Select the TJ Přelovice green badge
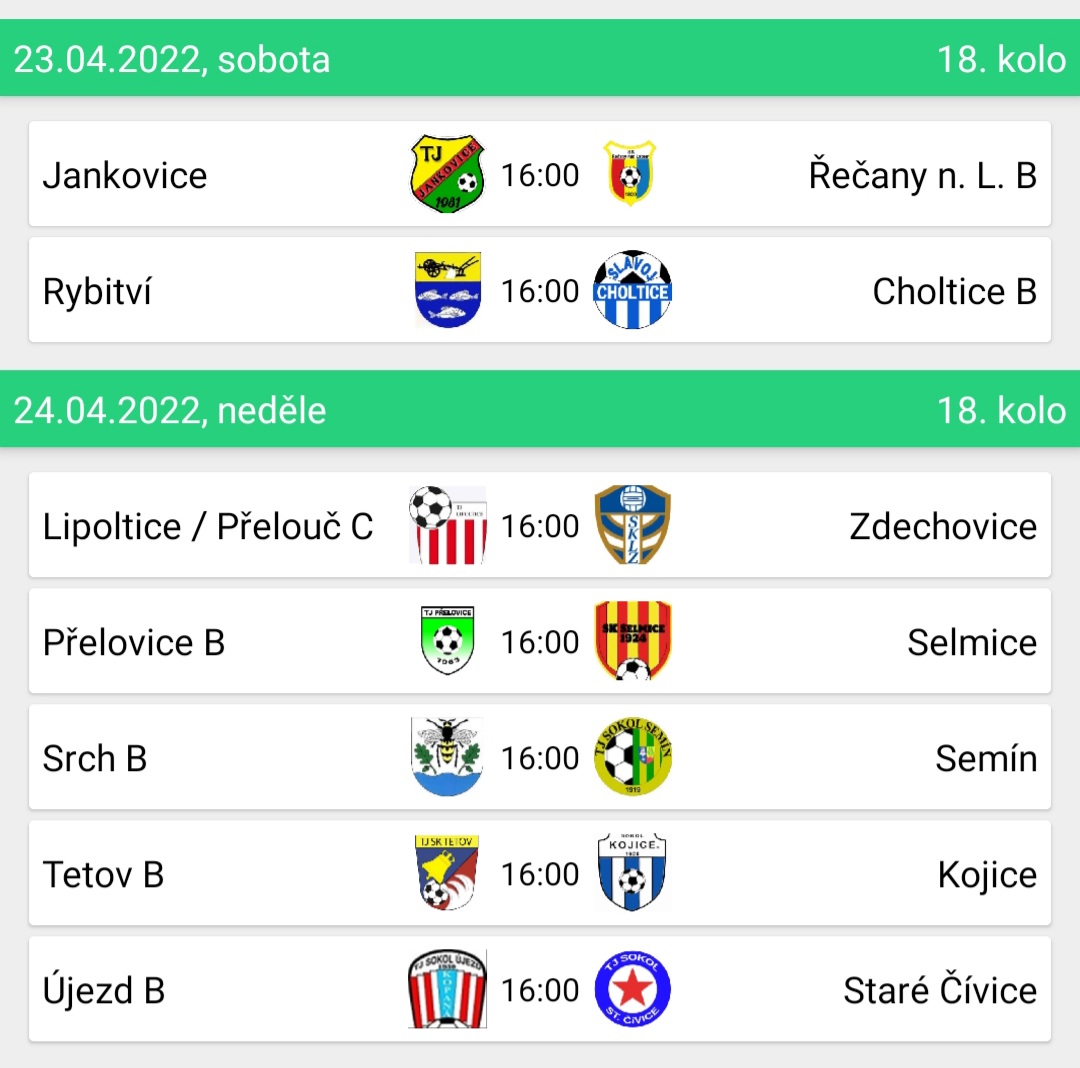The width and height of the screenshot is (1080, 1068). pos(448,640)
